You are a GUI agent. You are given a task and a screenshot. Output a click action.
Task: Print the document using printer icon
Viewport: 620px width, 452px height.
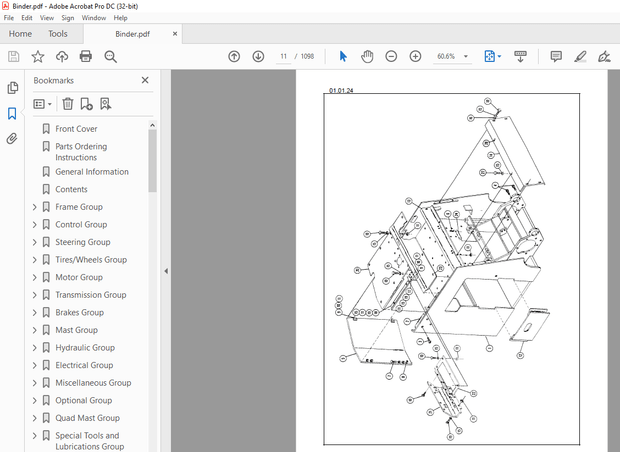(x=86, y=57)
